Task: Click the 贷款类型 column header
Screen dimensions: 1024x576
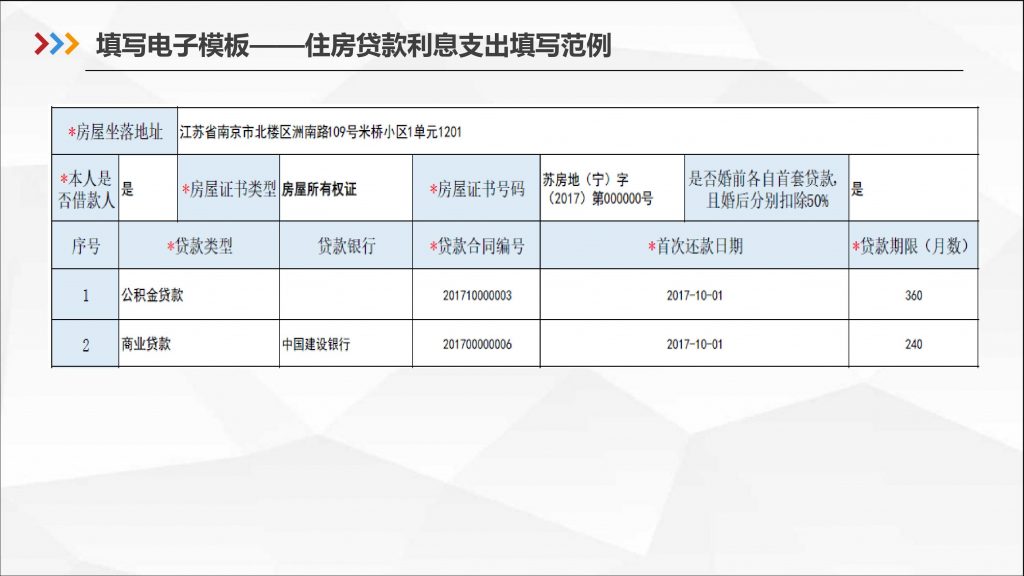Action: tap(199, 246)
